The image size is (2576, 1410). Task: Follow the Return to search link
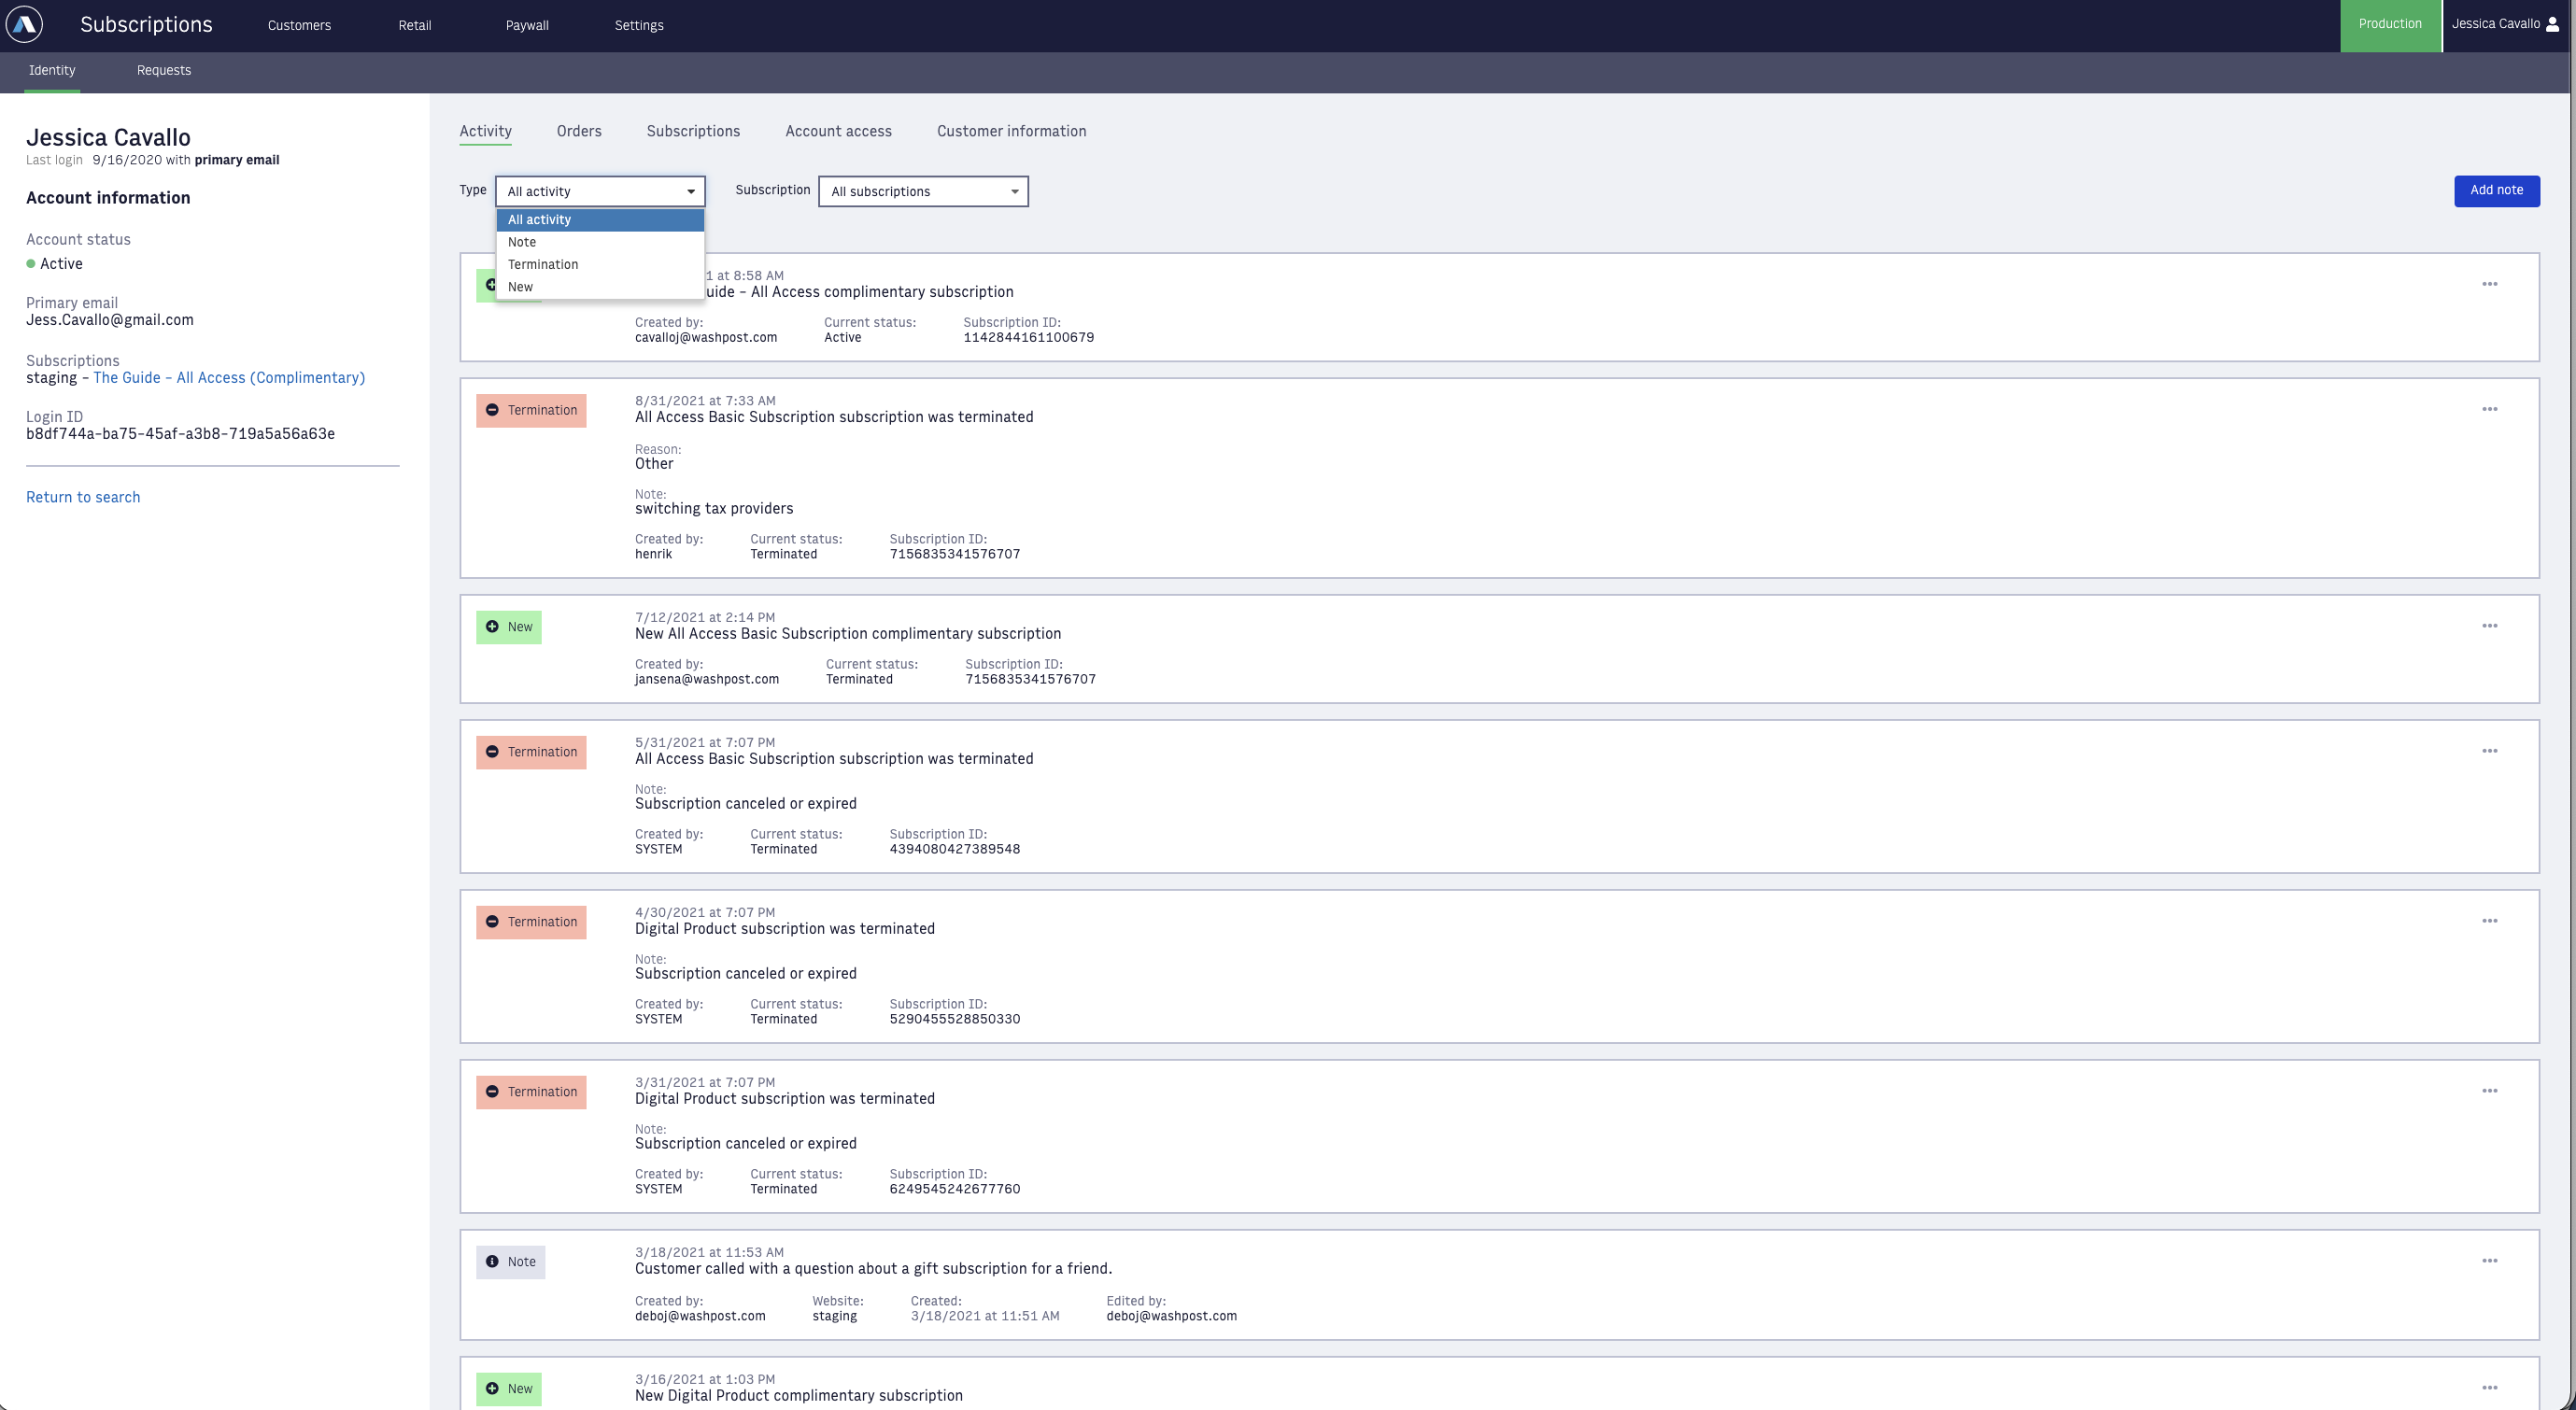[x=83, y=497]
